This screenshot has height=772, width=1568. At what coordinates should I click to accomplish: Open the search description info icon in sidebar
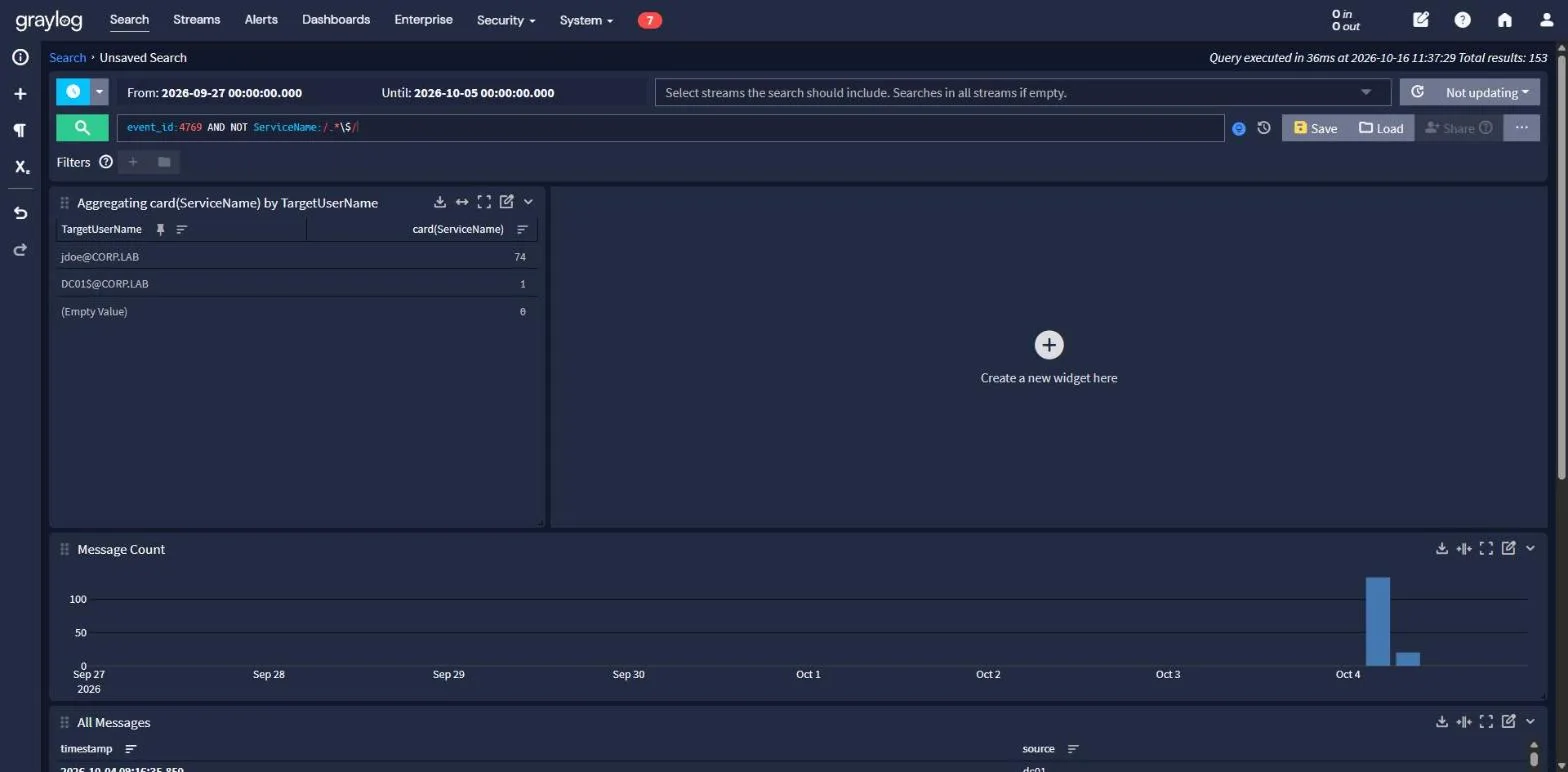click(x=20, y=57)
